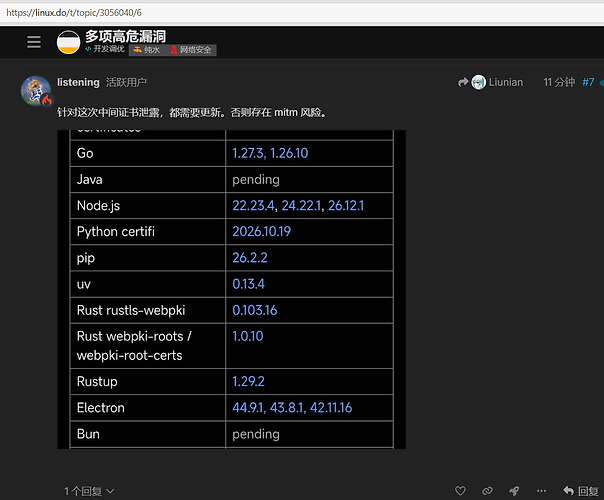Open the 网络安全 tag
The width and height of the screenshot is (604, 500).
pos(191,50)
